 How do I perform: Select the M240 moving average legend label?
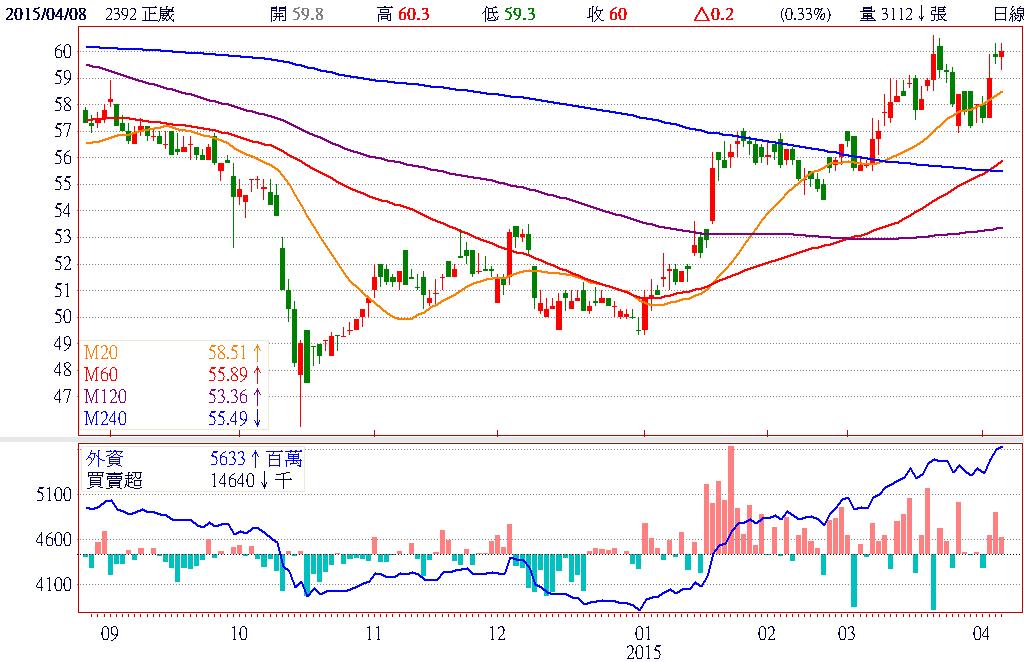[x=106, y=419]
